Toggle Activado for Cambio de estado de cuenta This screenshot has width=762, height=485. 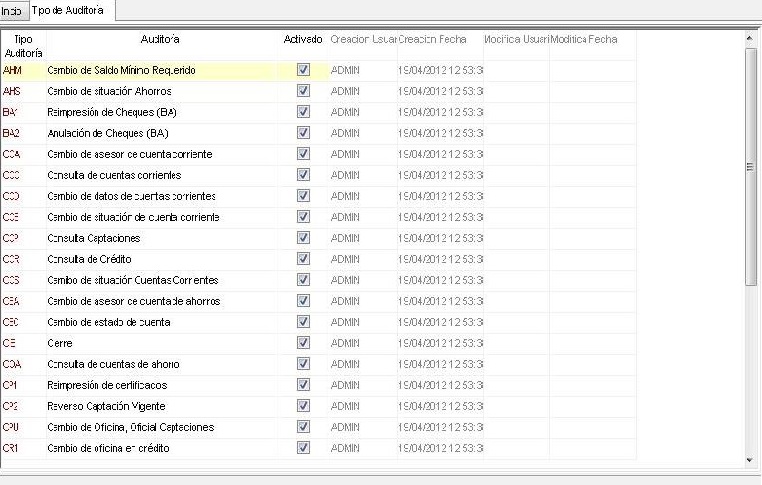tap(303, 322)
